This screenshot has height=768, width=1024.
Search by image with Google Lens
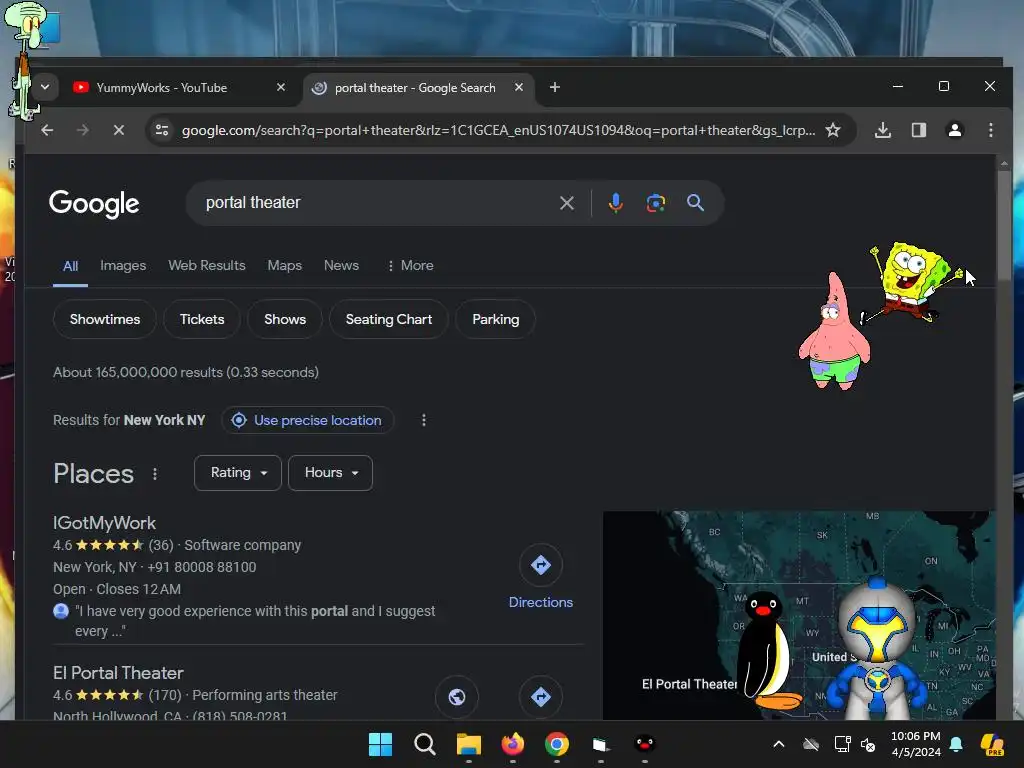point(655,203)
